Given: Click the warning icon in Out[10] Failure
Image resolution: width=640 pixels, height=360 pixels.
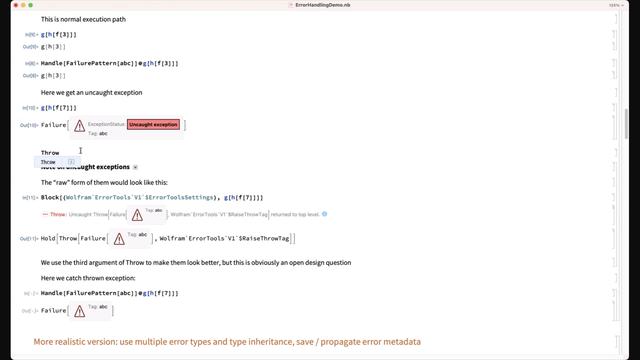Looking at the screenshot, I should pos(80,126).
